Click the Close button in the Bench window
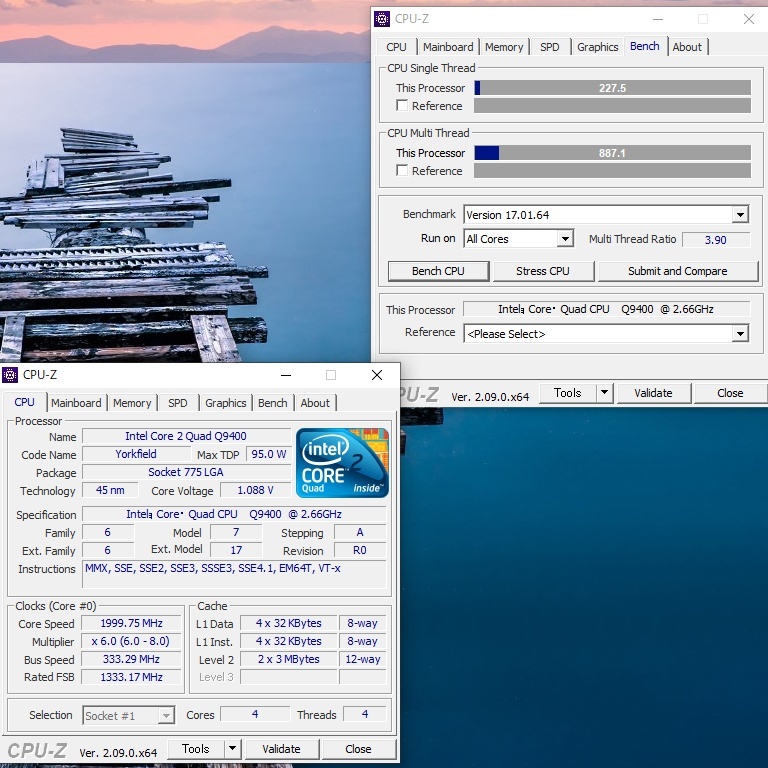The width and height of the screenshot is (768, 768). pyautogui.click(x=730, y=393)
